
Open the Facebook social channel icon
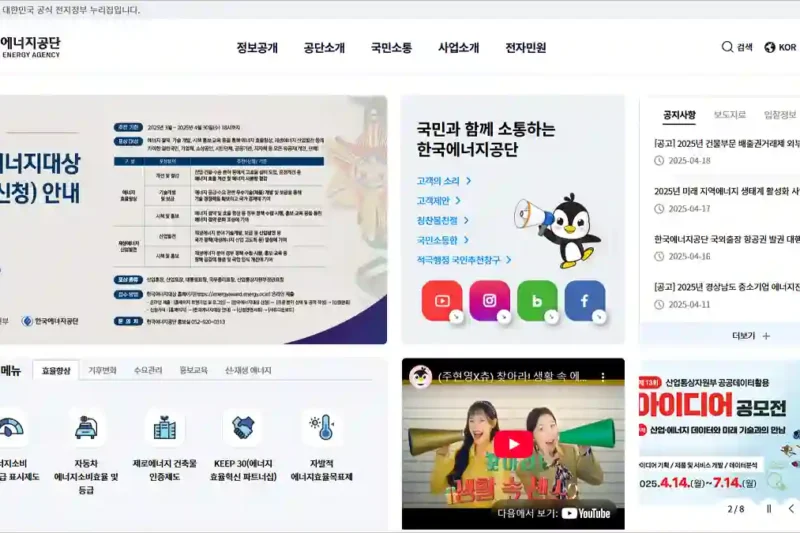click(x=585, y=301)
